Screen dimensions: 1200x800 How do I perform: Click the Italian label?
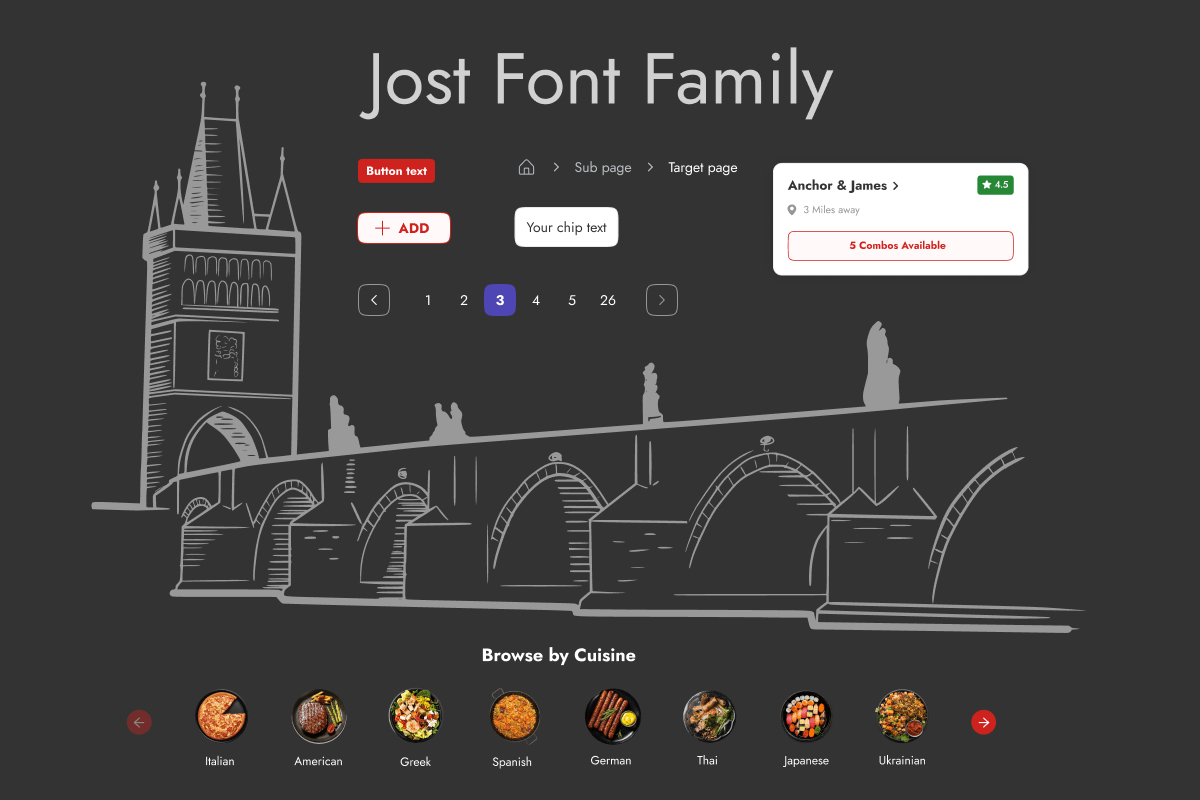[220, 761]
